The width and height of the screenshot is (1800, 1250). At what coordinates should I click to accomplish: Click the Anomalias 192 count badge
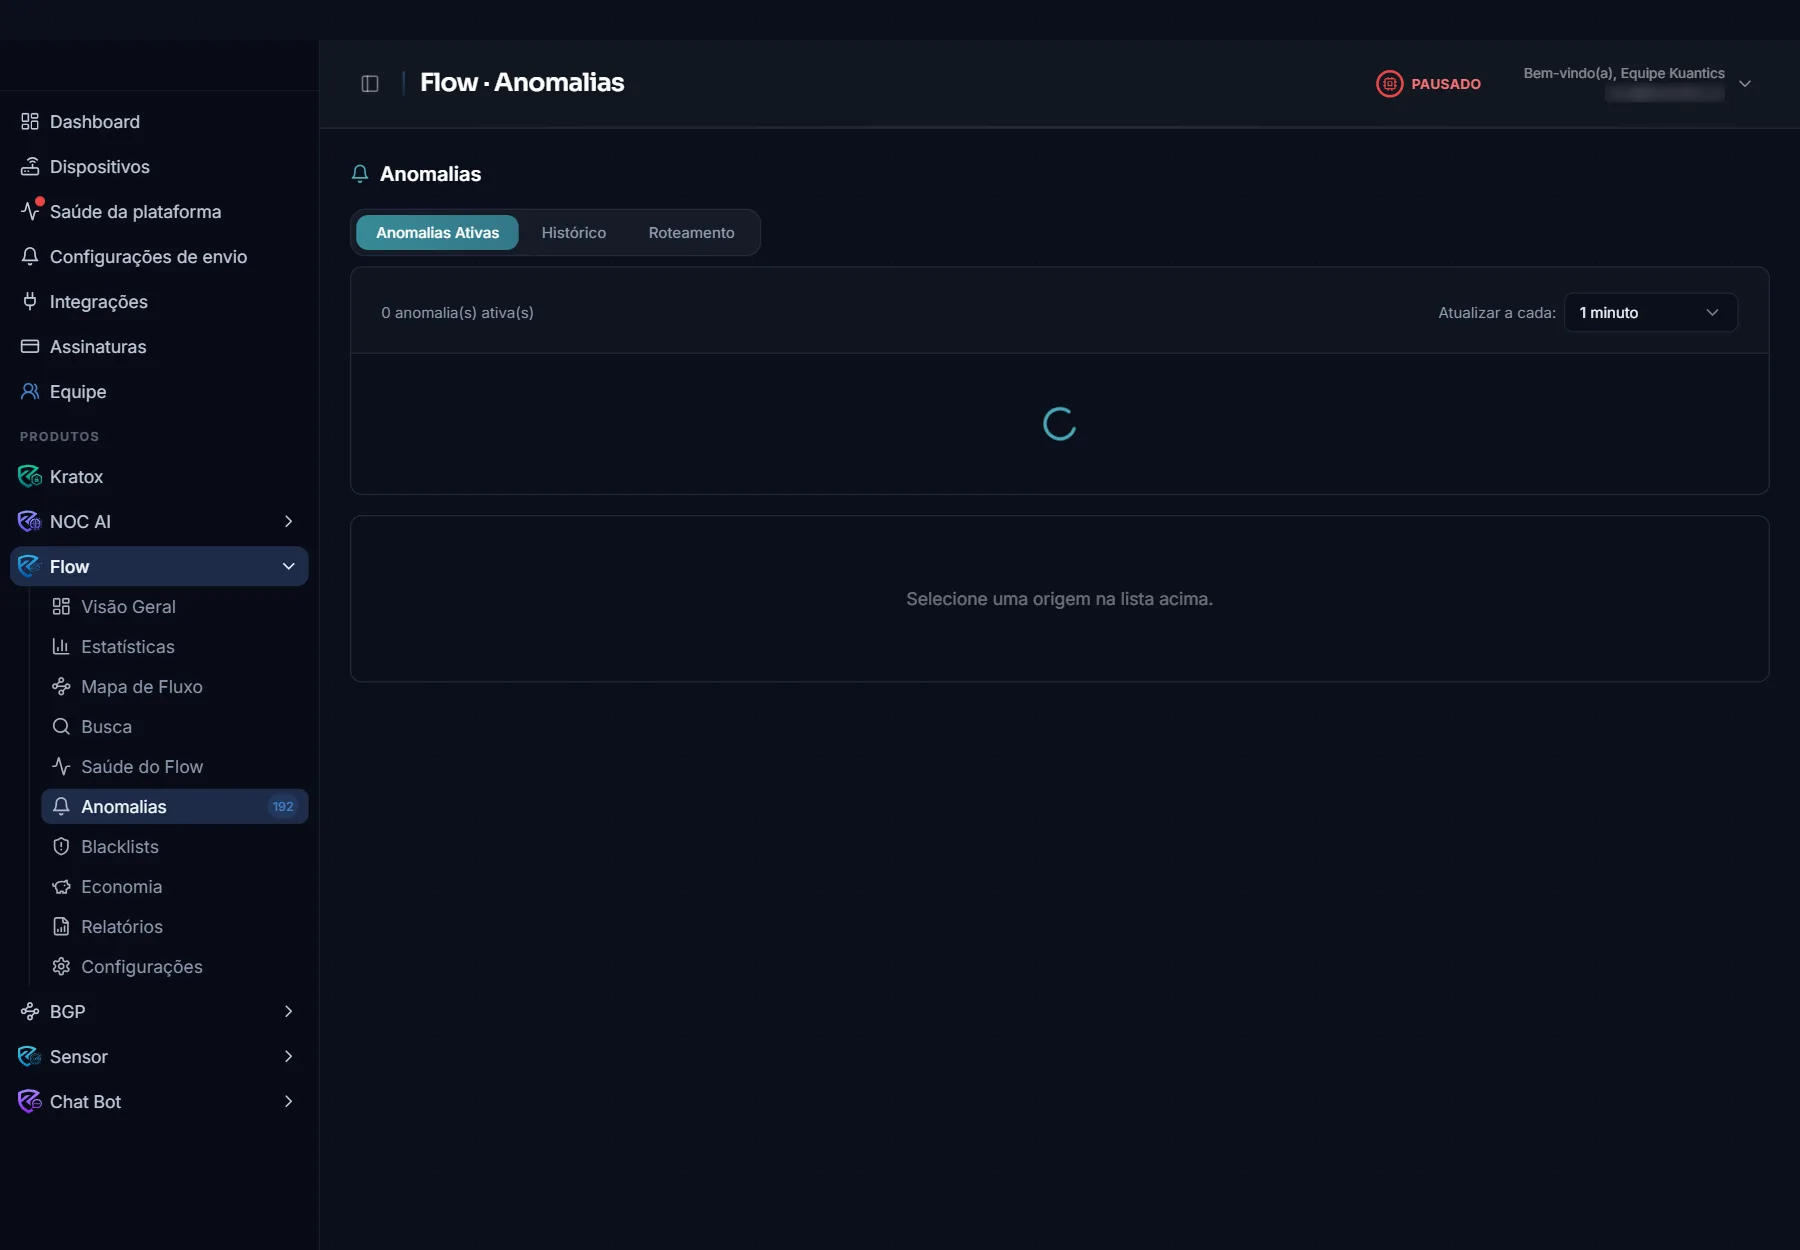[x=283, y=806]
